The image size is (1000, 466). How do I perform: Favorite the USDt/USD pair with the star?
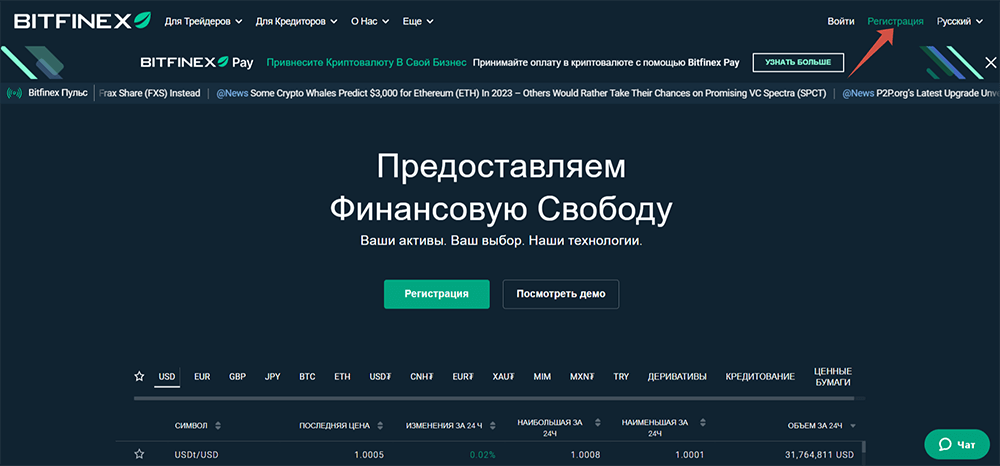(139, 455)
